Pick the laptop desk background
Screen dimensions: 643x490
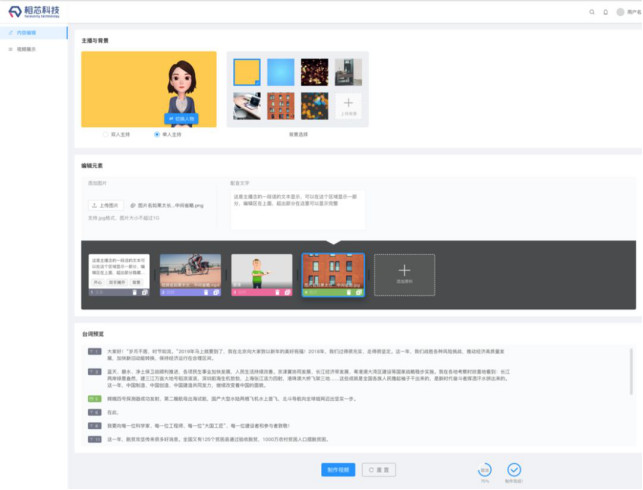[x=247, y=106]
